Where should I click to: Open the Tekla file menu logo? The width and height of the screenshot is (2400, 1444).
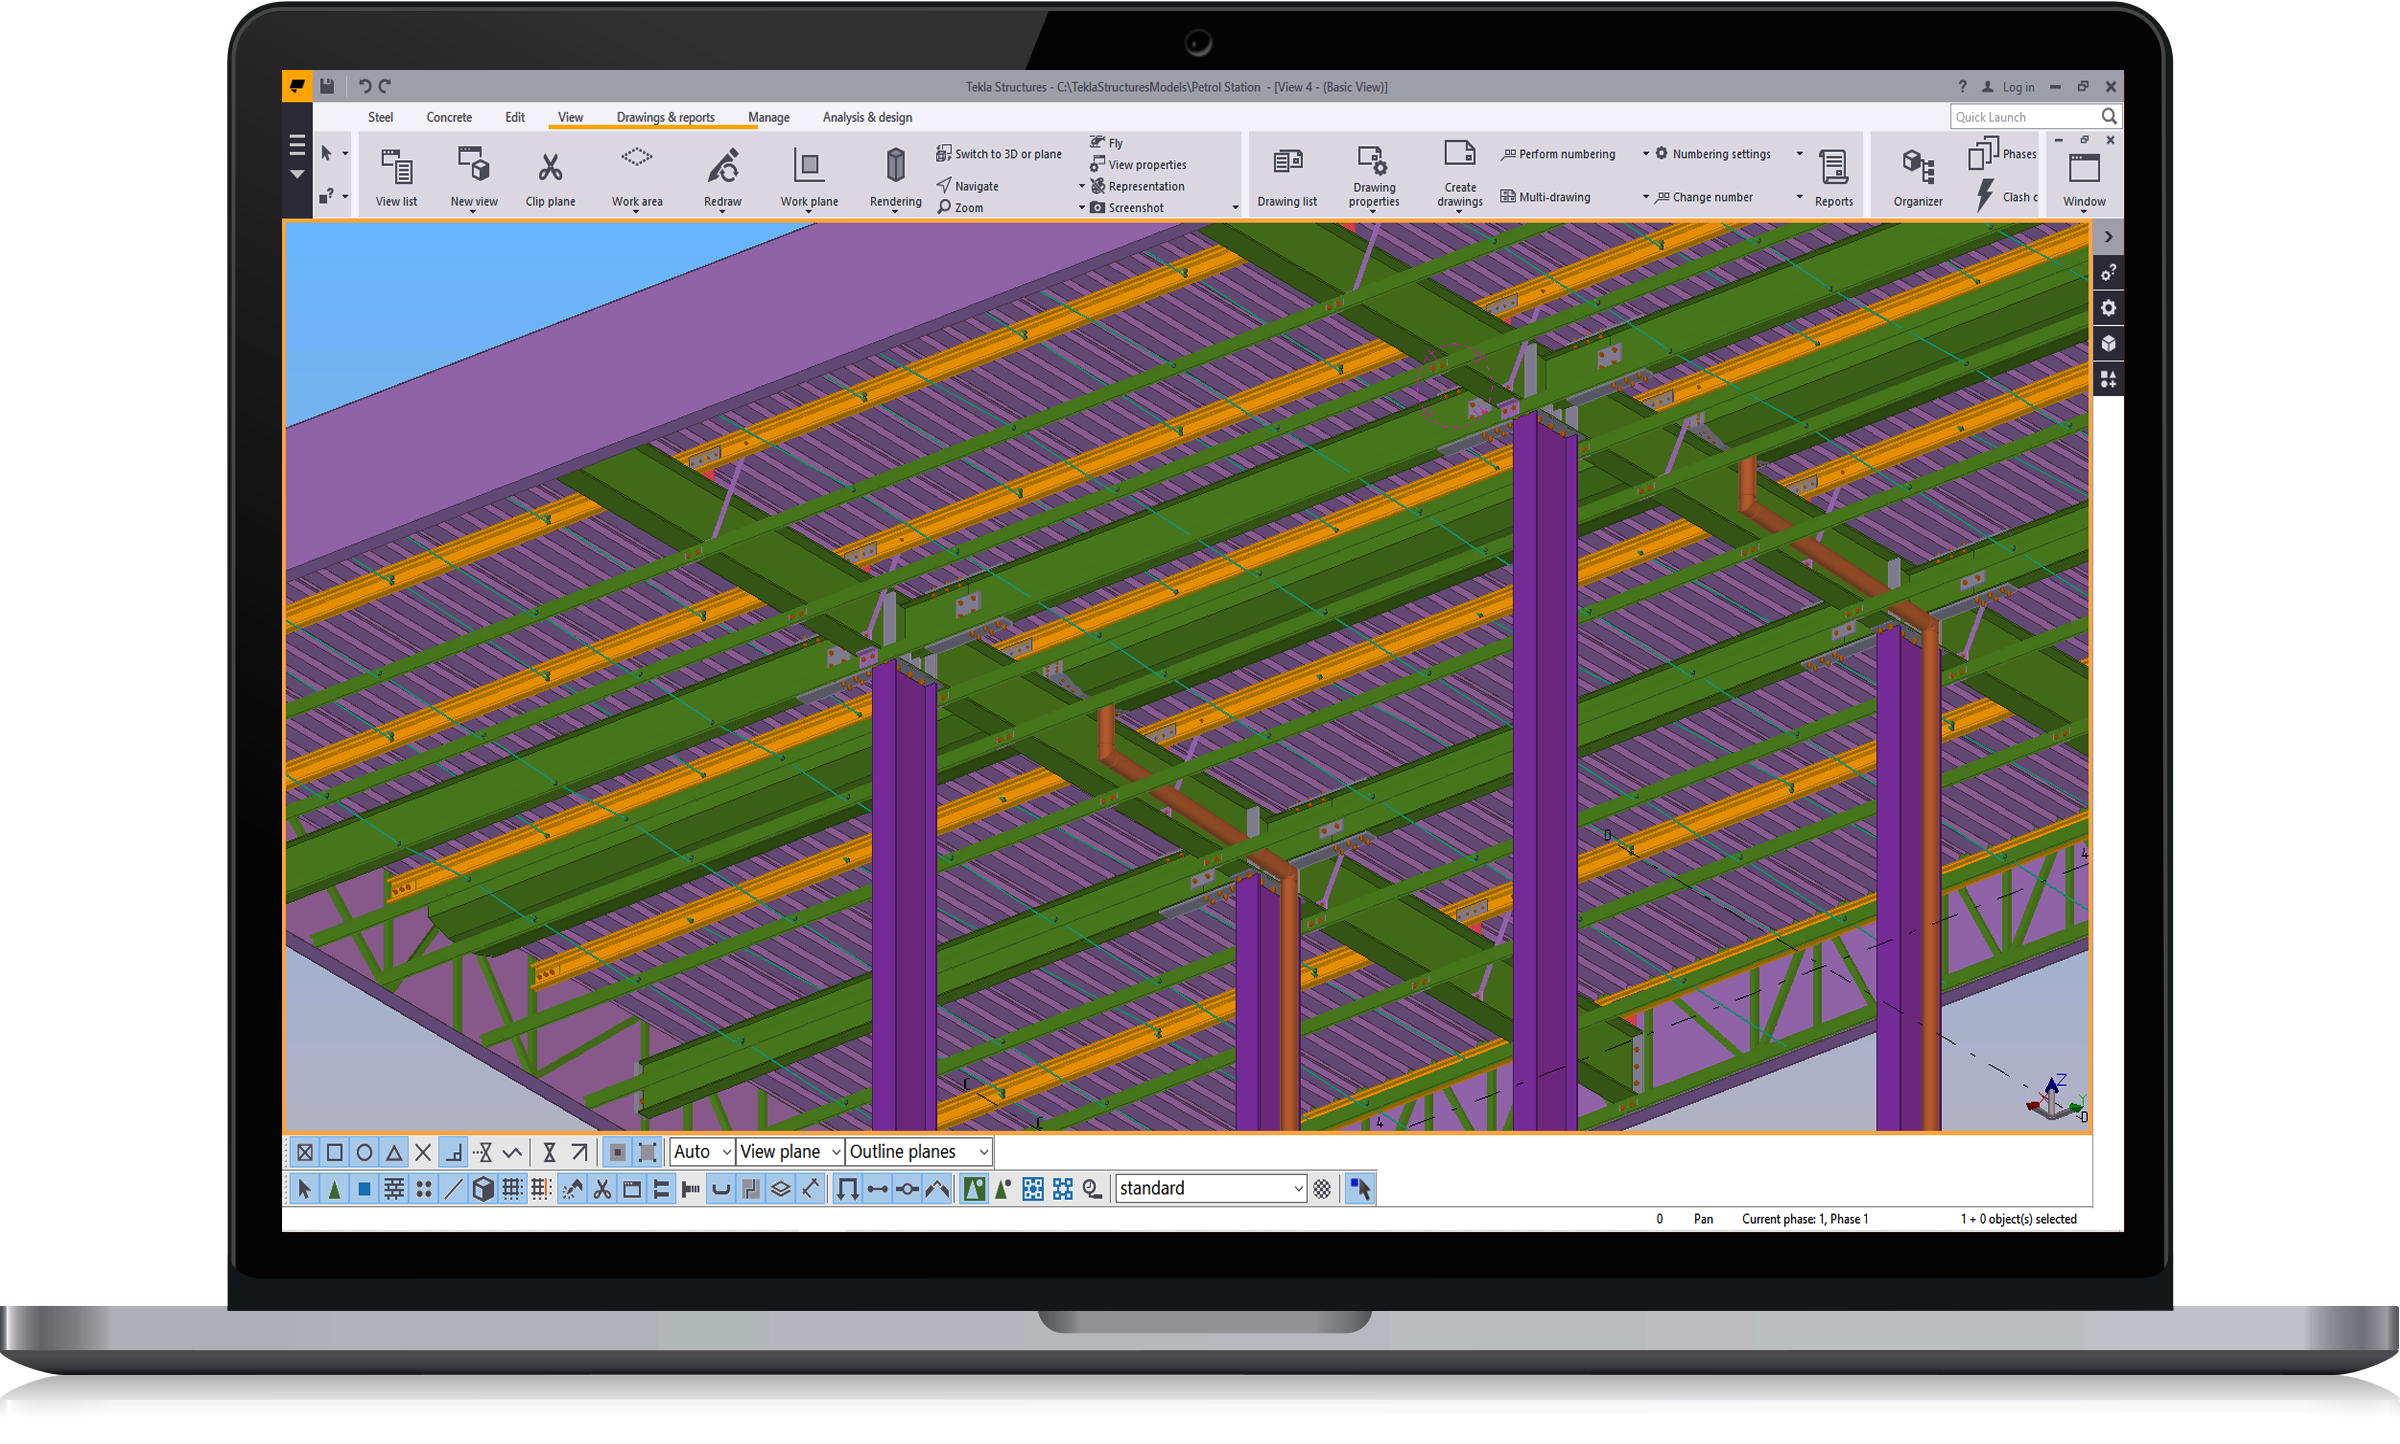297,86
